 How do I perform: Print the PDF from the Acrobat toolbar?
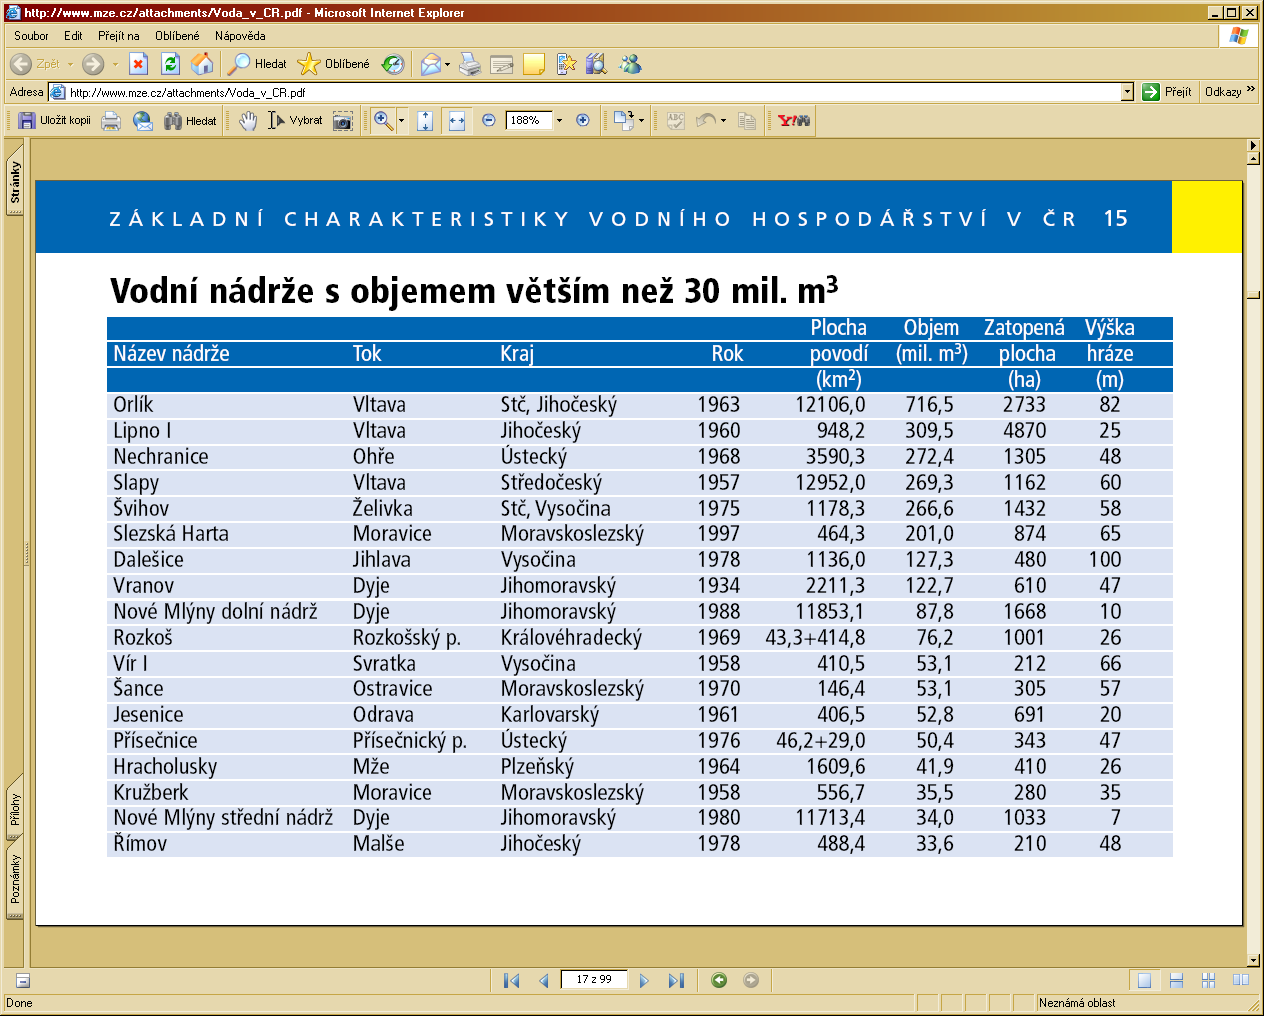[111, 121]
